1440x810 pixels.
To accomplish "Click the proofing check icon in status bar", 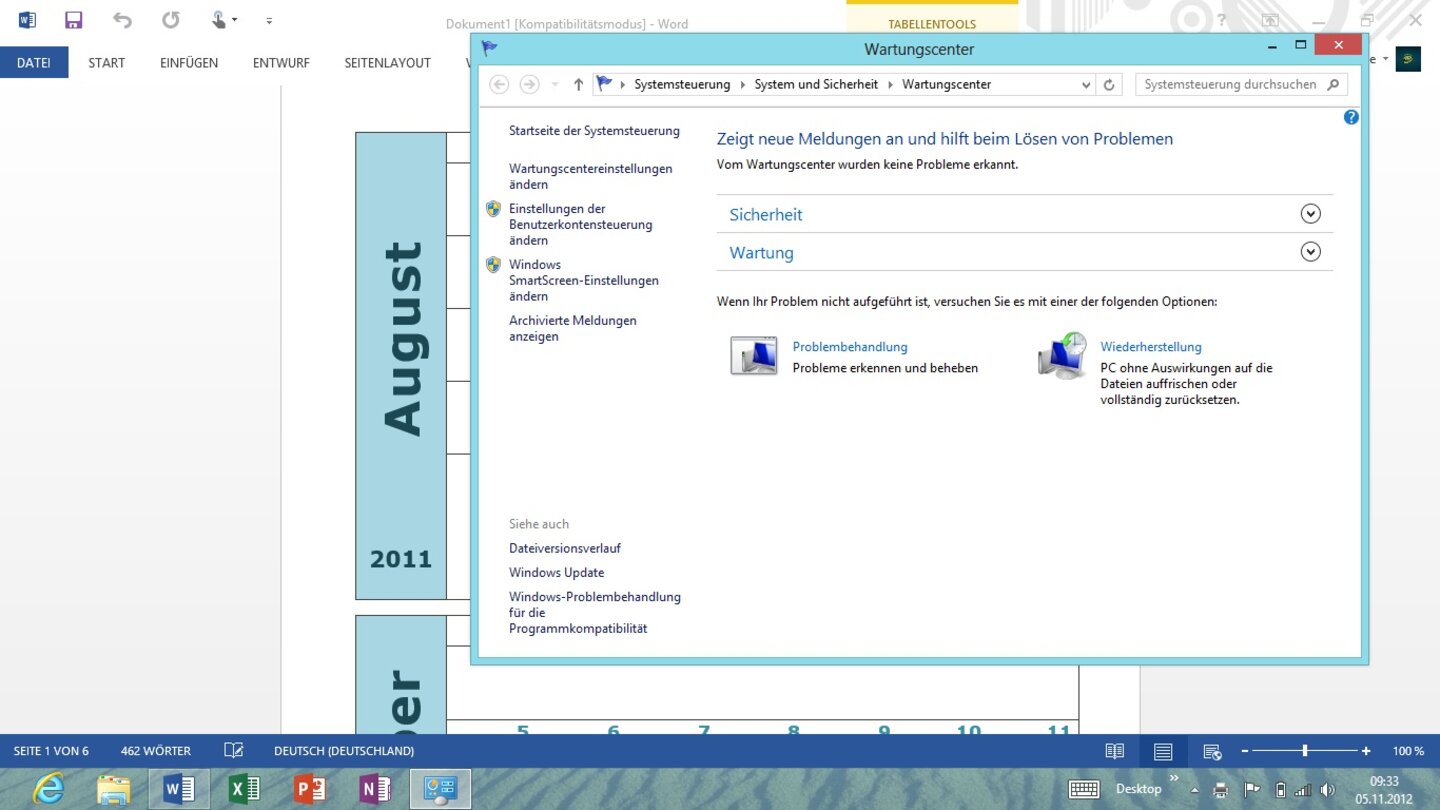I will (233, 751).
